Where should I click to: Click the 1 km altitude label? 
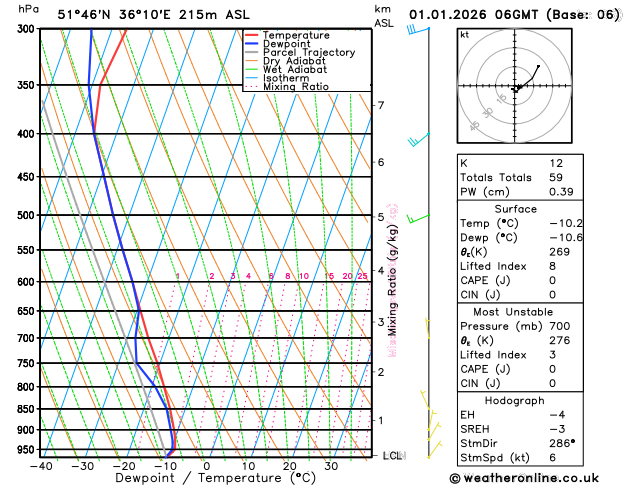[x=381, y=420]
